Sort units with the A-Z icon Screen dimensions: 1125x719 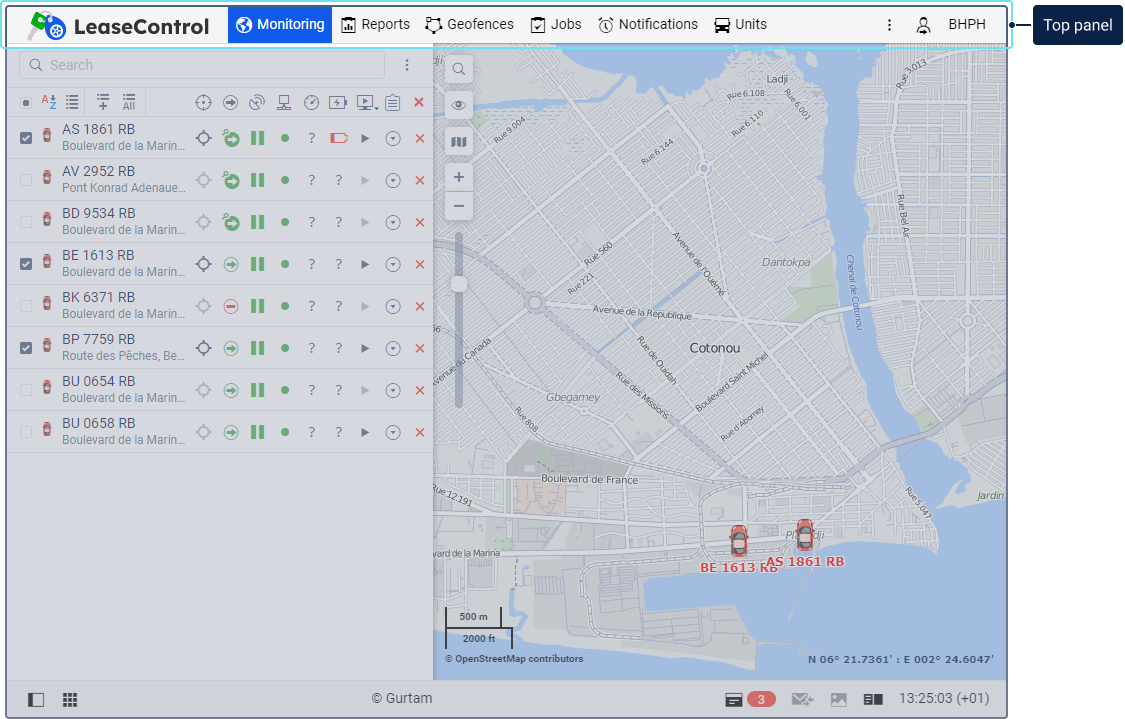pyautogui.click(x=48, y=102)
